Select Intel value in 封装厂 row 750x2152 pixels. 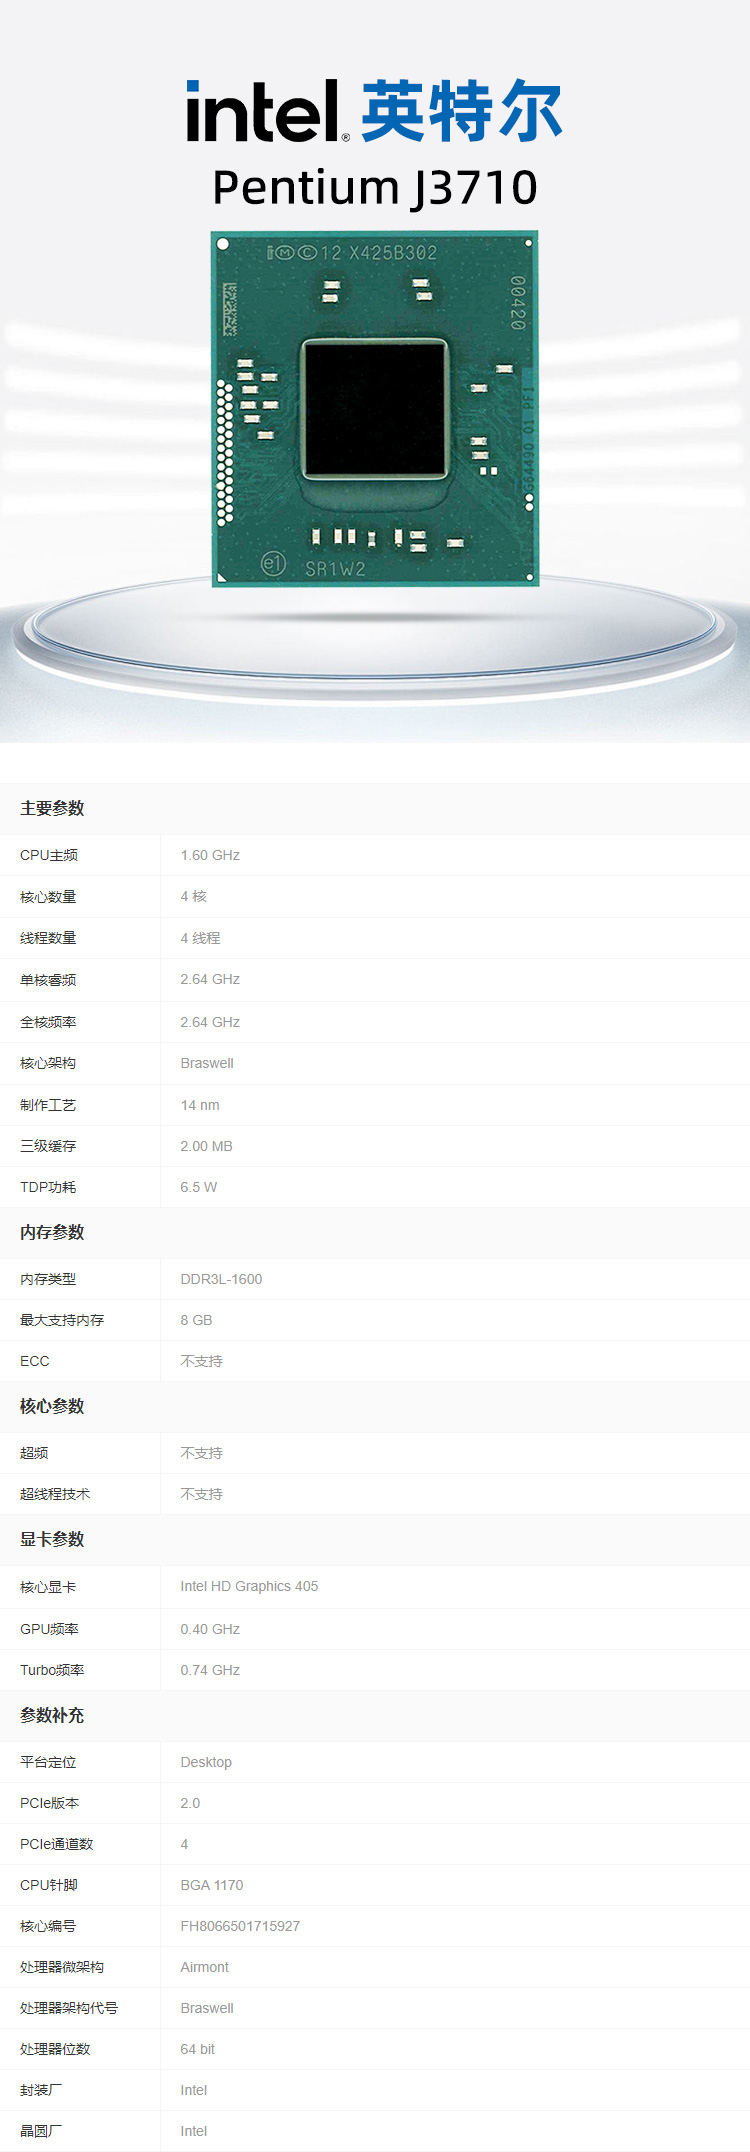[x=194, y=2090]
